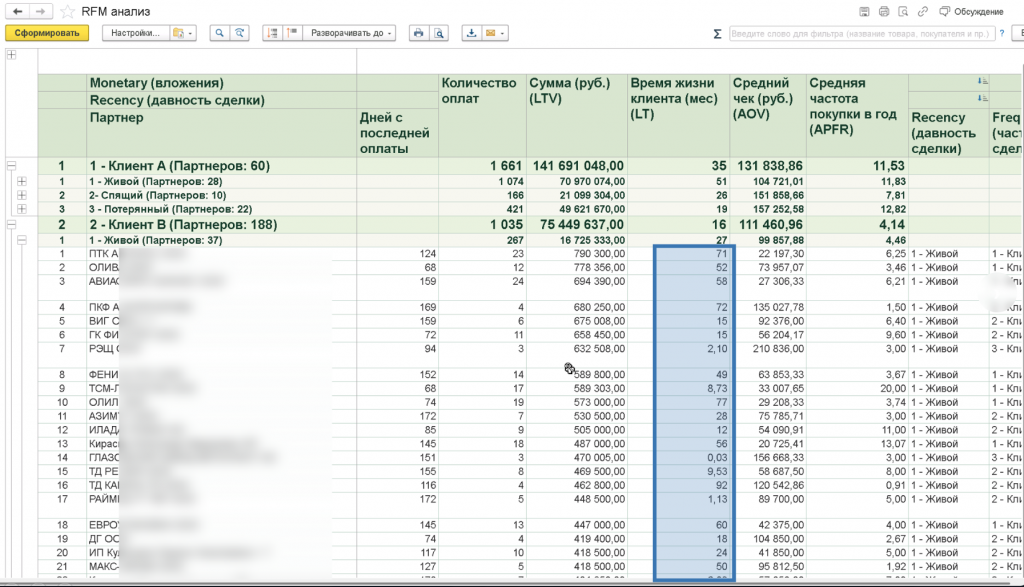This screenshot has height=587, width=1024.
Task: Go back with the left arrow button
Action: pyautogui.click(x=18, y=11)
